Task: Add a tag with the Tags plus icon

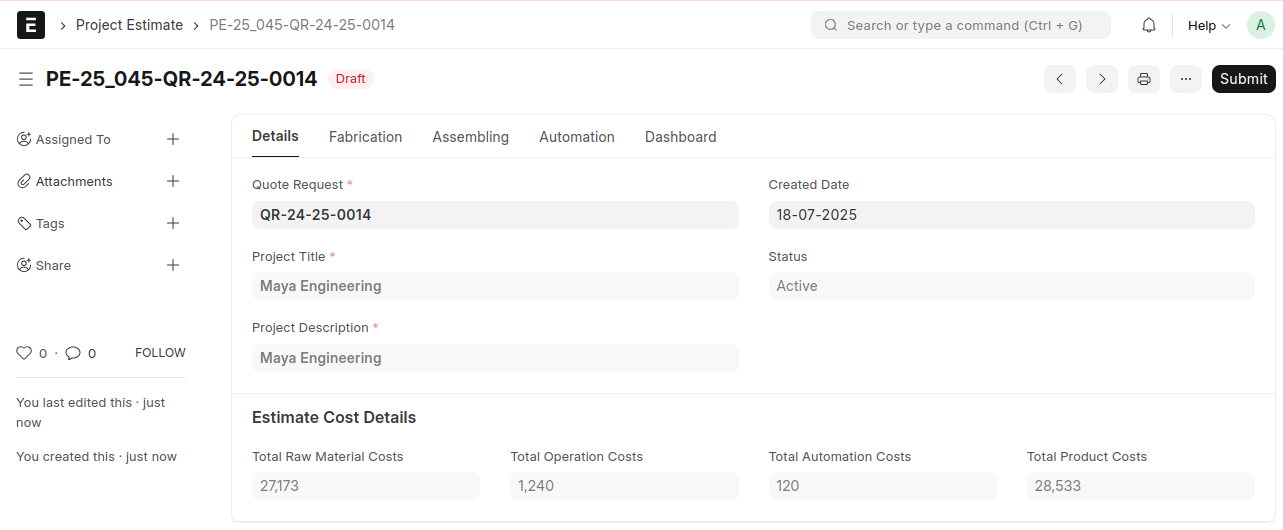Action: coord(173,223)
